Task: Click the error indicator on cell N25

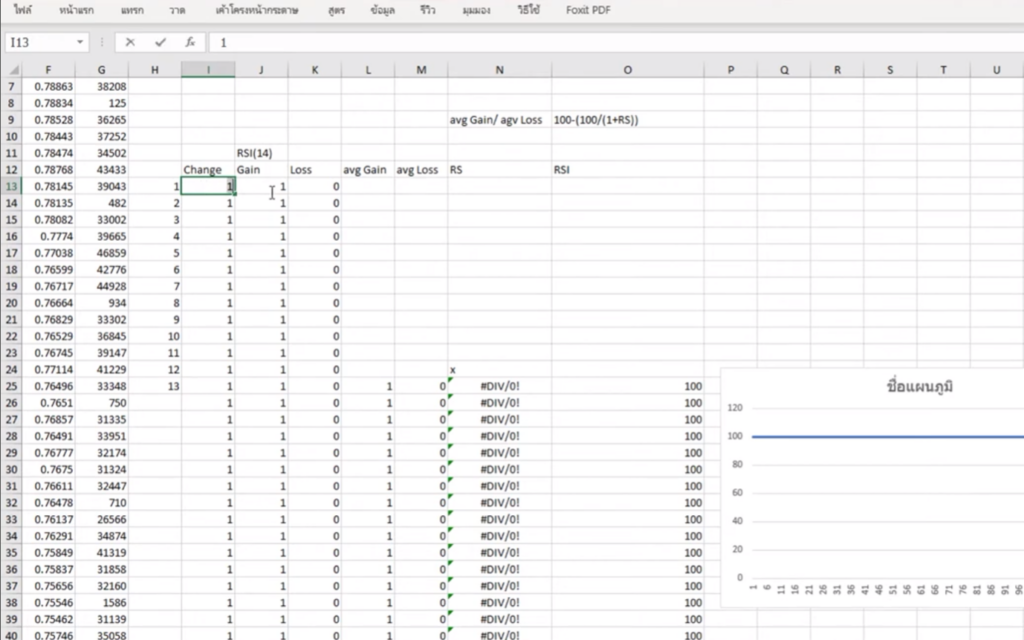Action: pyautogui.click(x=451, y=380)
